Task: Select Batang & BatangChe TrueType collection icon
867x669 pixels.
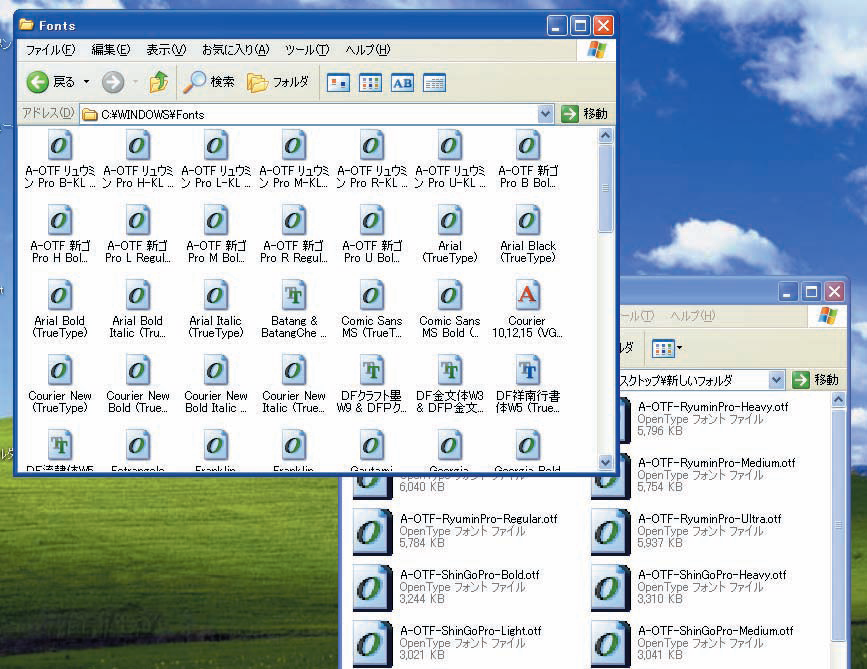Action: [x=294, y=296]
